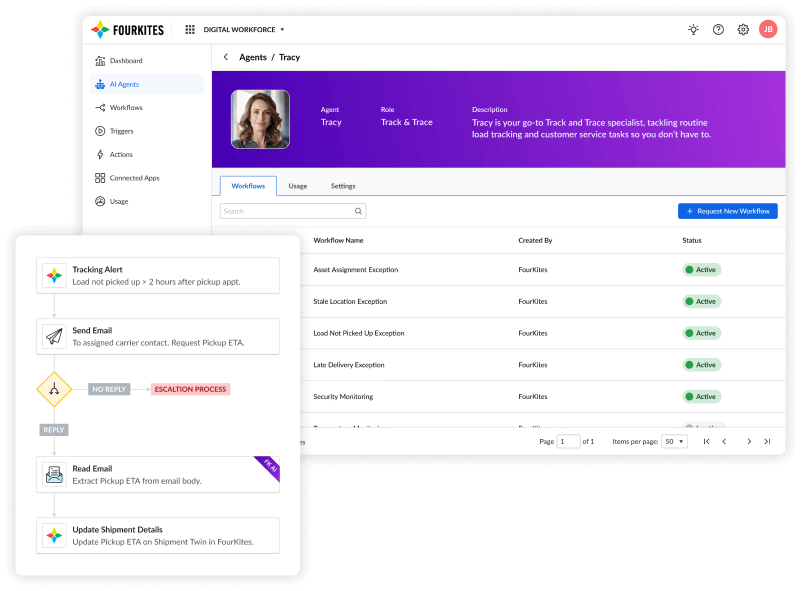Image resolution: width=801 pixels, height=591 pixels.
Task: Click the paper plane Send Email icon
Action: 54,337
